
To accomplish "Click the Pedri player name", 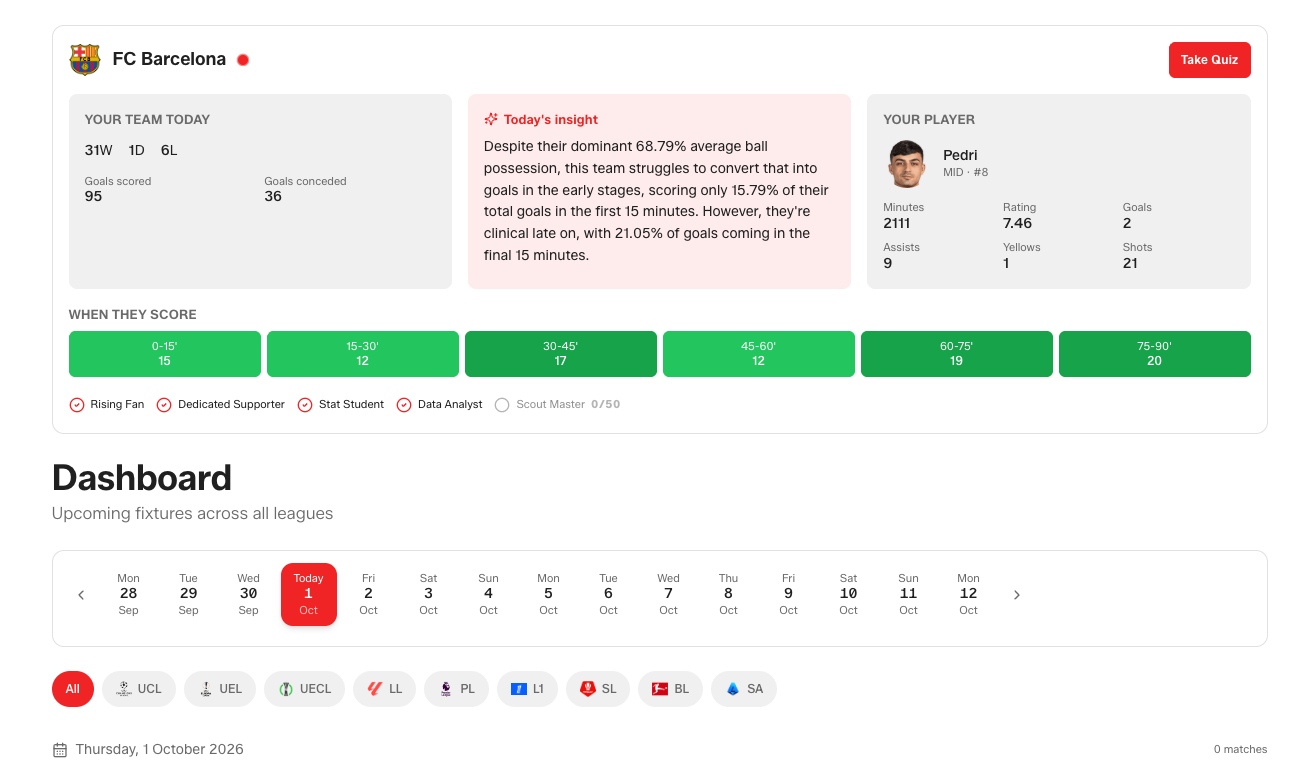I will click(x=960, y=155).
